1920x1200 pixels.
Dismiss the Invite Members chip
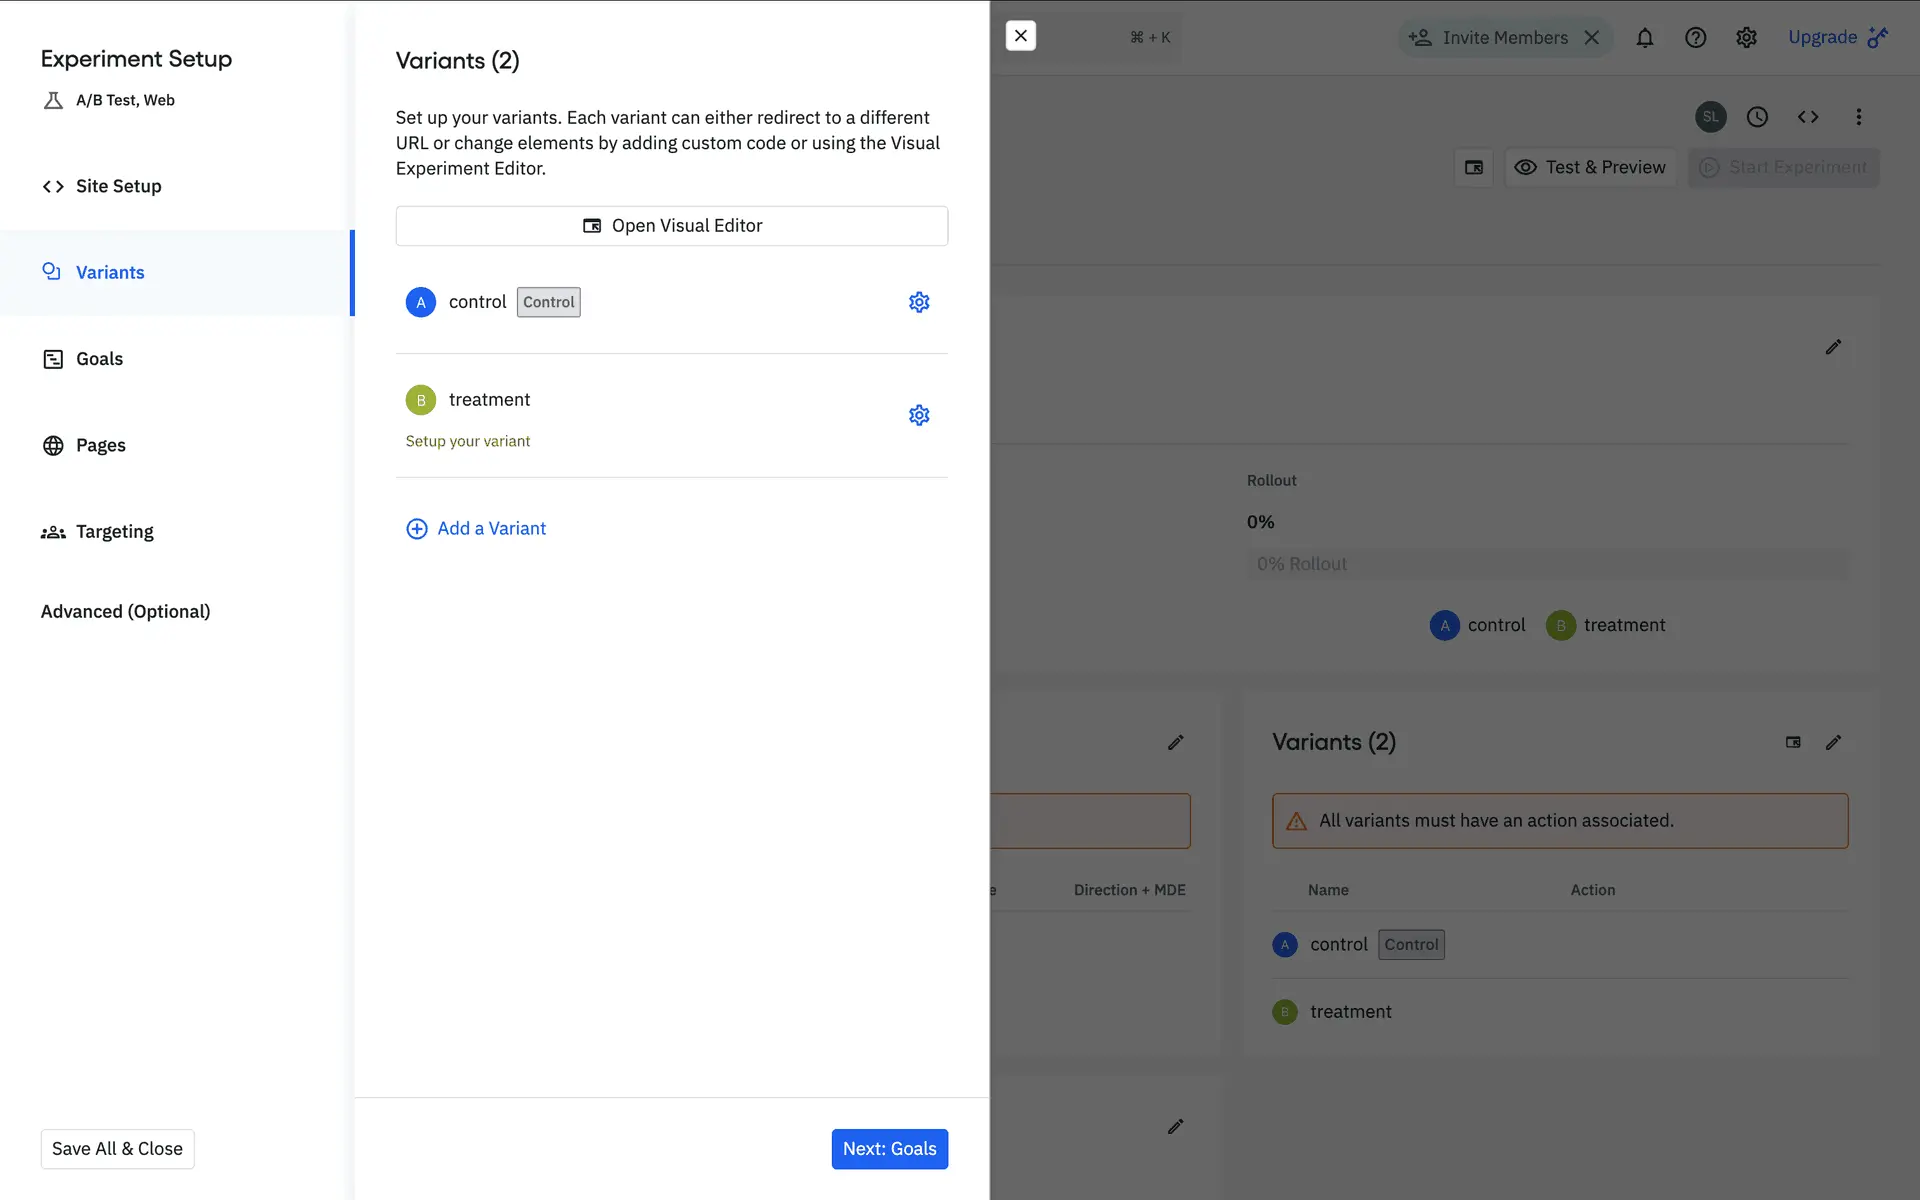coord(1592,38)
